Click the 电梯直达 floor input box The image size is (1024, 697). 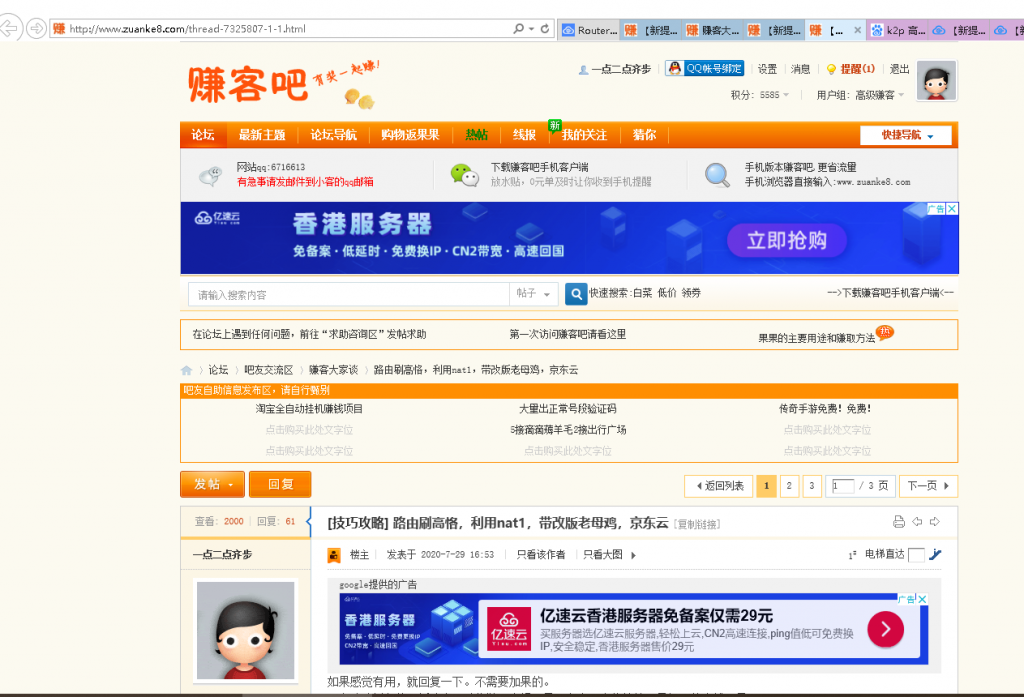(916, 555)
